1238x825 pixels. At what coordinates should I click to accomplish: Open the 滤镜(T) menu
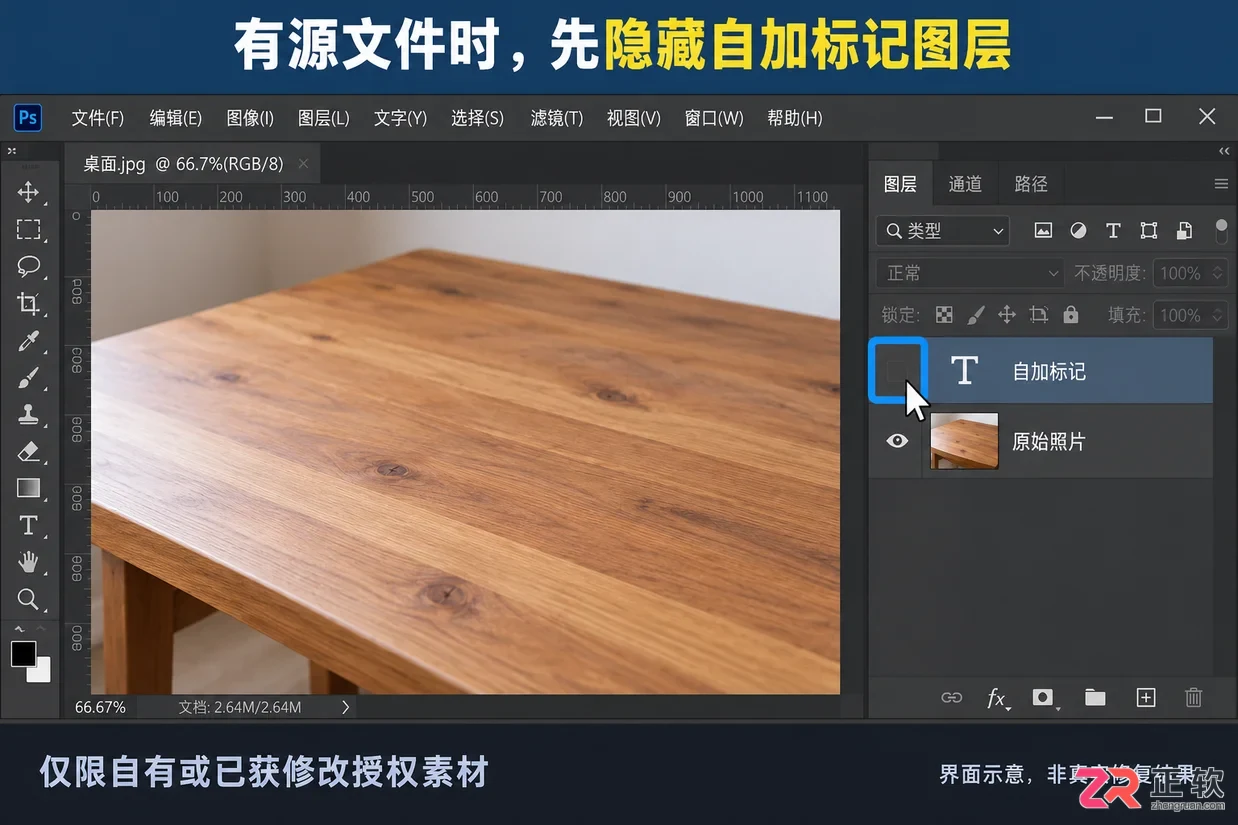click(x=557, y=118)
